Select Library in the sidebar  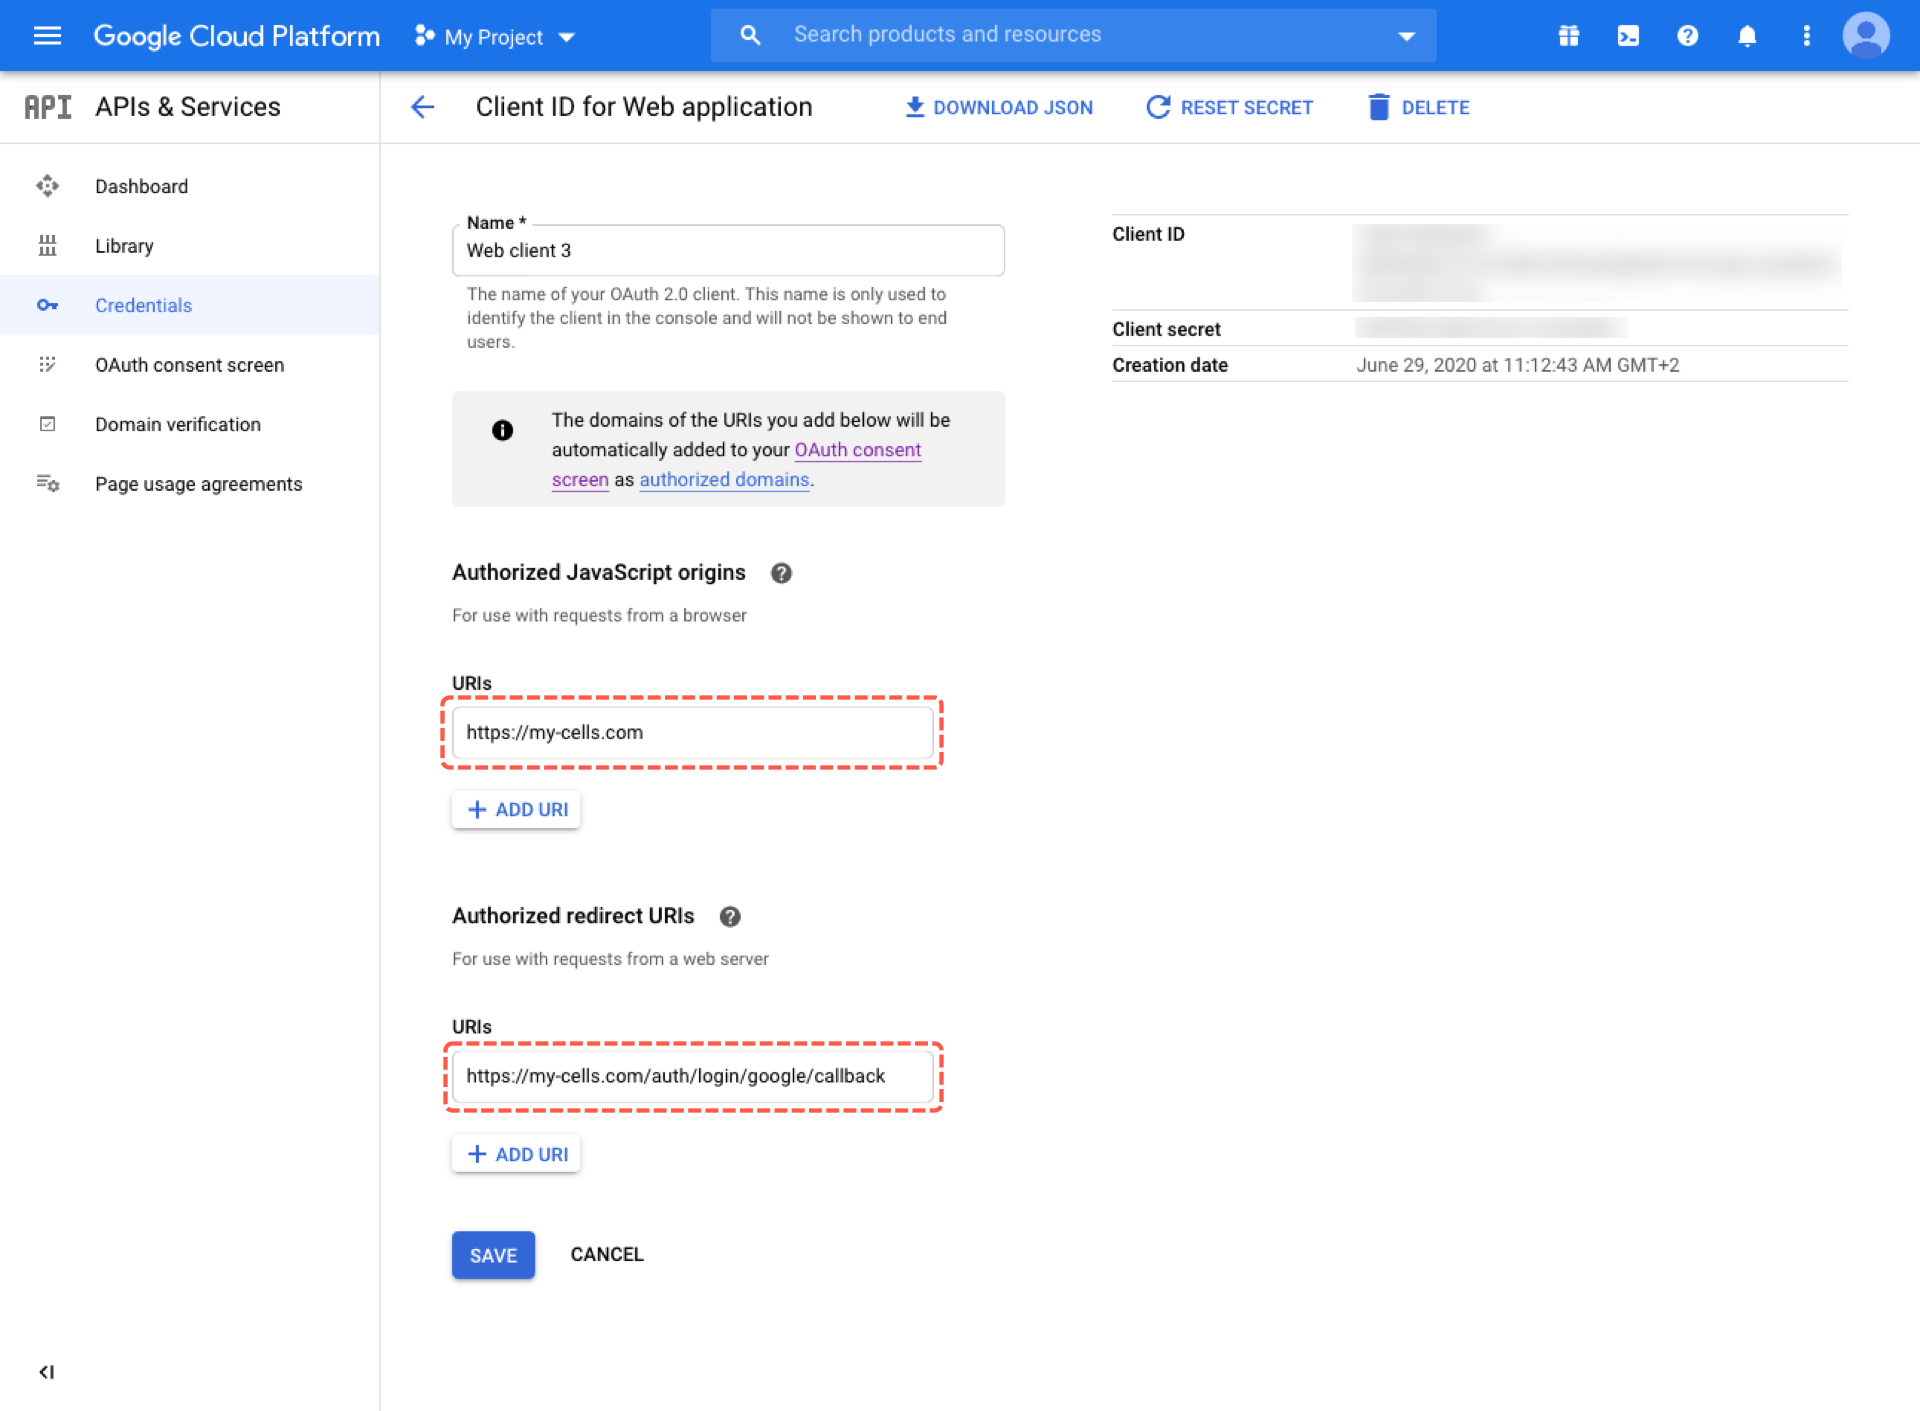click(190, 246)
